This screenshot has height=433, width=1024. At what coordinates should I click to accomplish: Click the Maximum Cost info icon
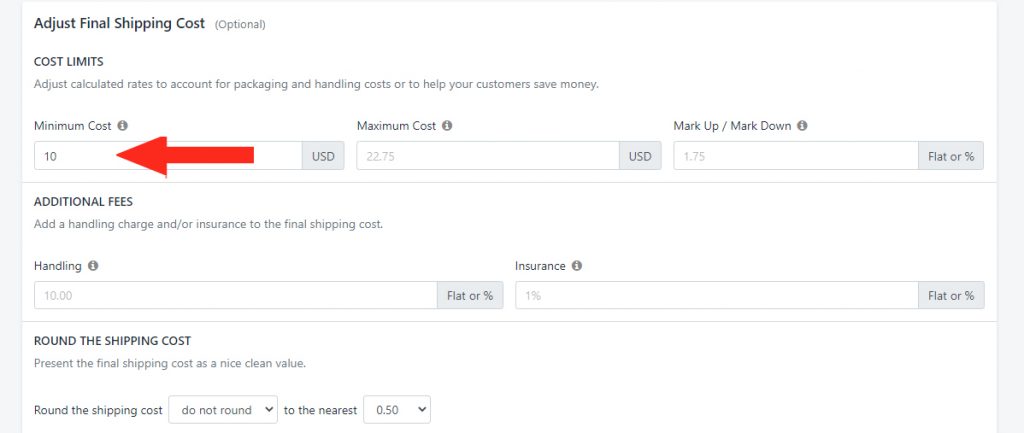(447, 126)
